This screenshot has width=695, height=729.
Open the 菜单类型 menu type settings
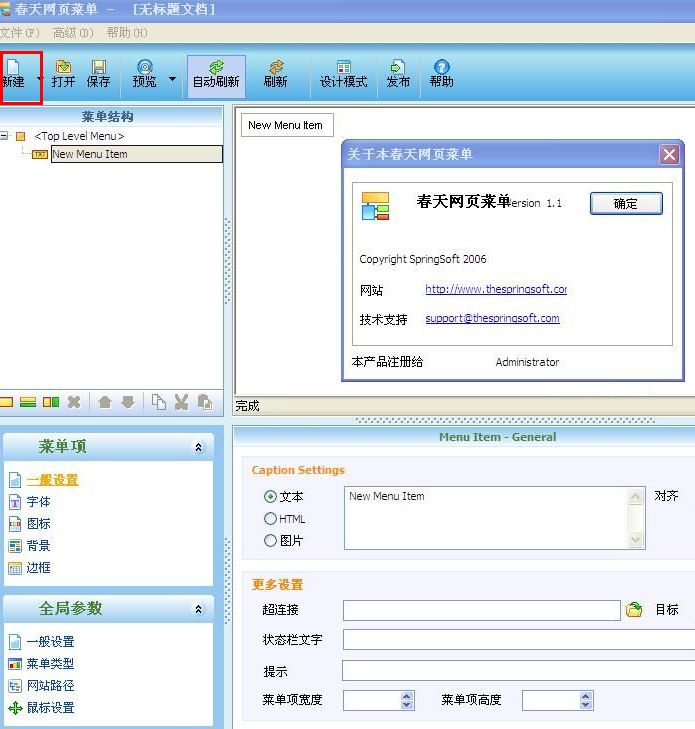[50, 664]
